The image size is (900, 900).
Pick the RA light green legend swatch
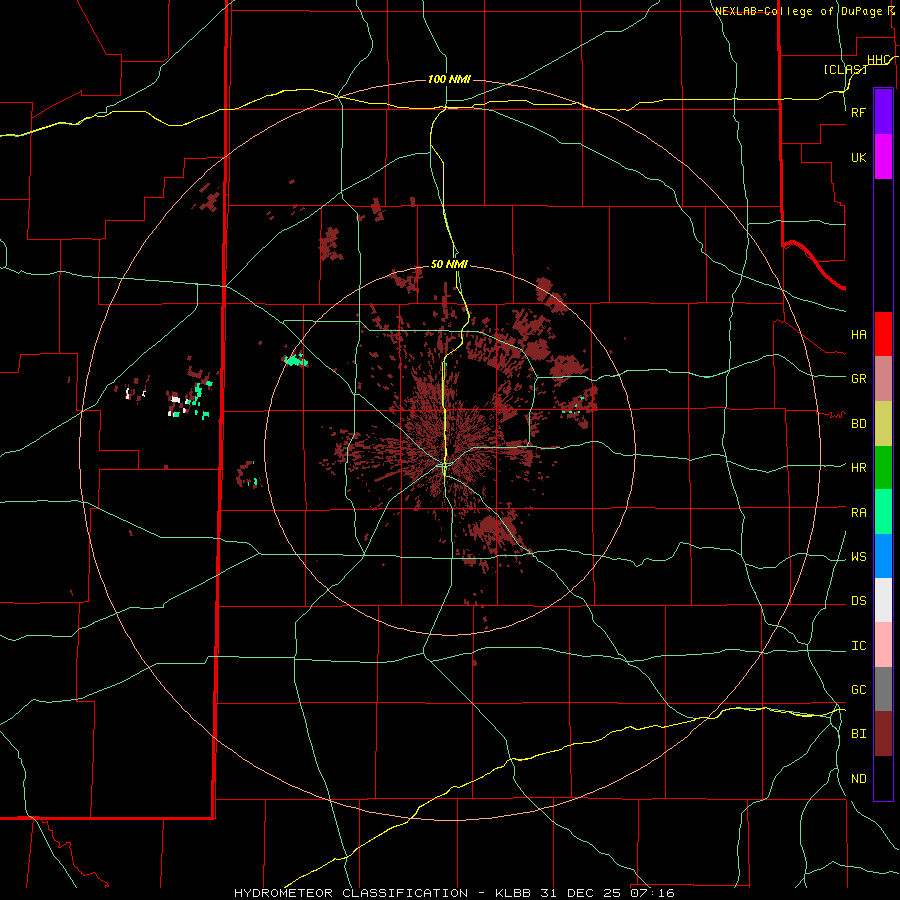pos(883,512)
